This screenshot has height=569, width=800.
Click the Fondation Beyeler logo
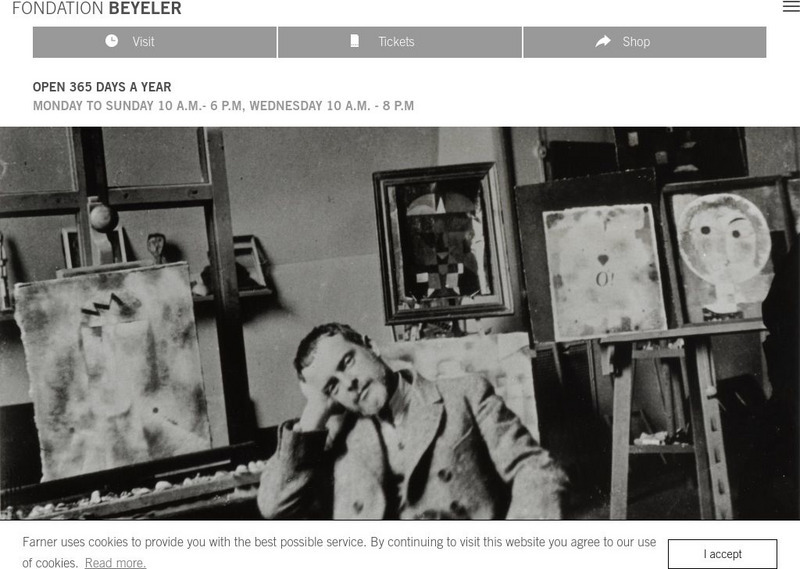point(96,8)
